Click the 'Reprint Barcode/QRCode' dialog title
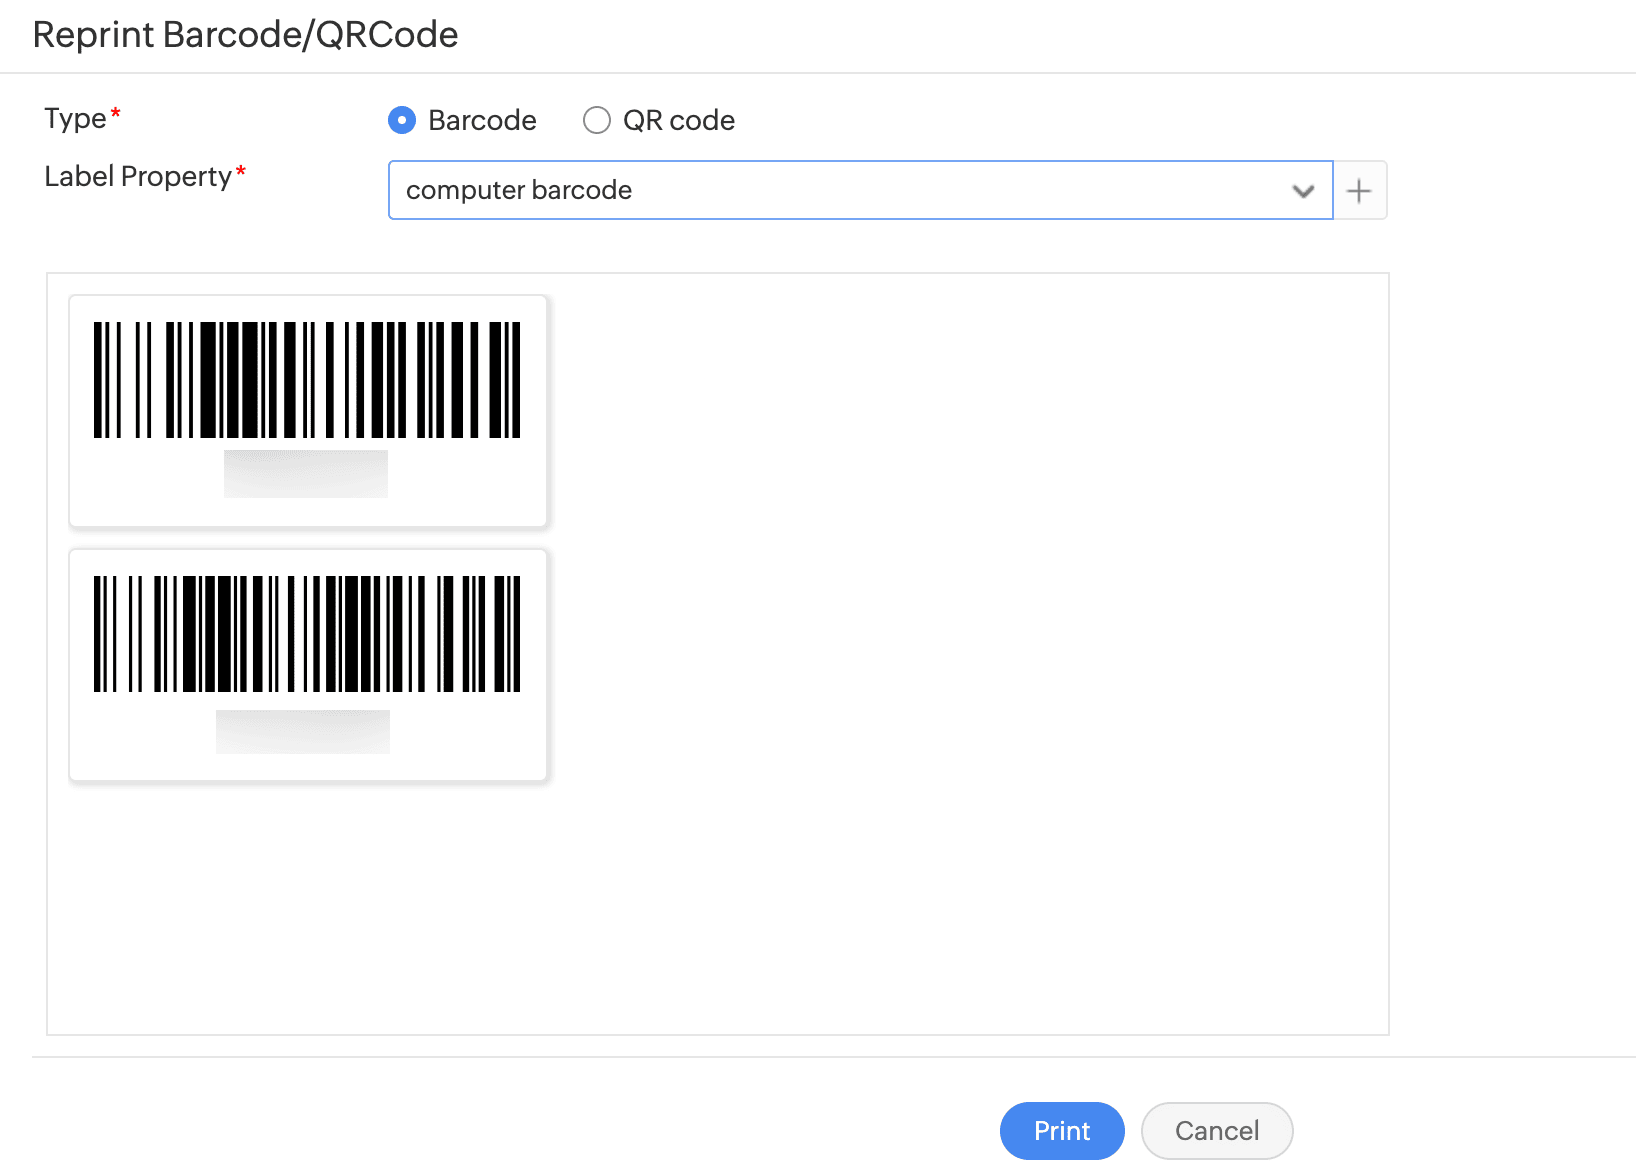 pyautogui.click(x=245, y=35)
